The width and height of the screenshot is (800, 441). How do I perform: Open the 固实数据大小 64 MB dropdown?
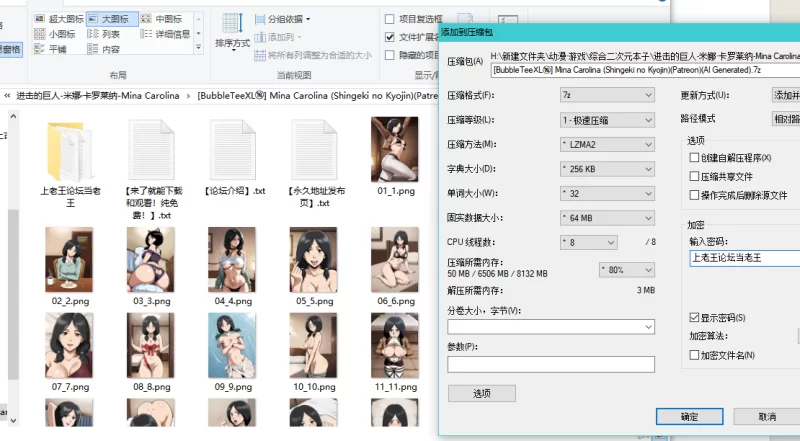click(607, 218)
